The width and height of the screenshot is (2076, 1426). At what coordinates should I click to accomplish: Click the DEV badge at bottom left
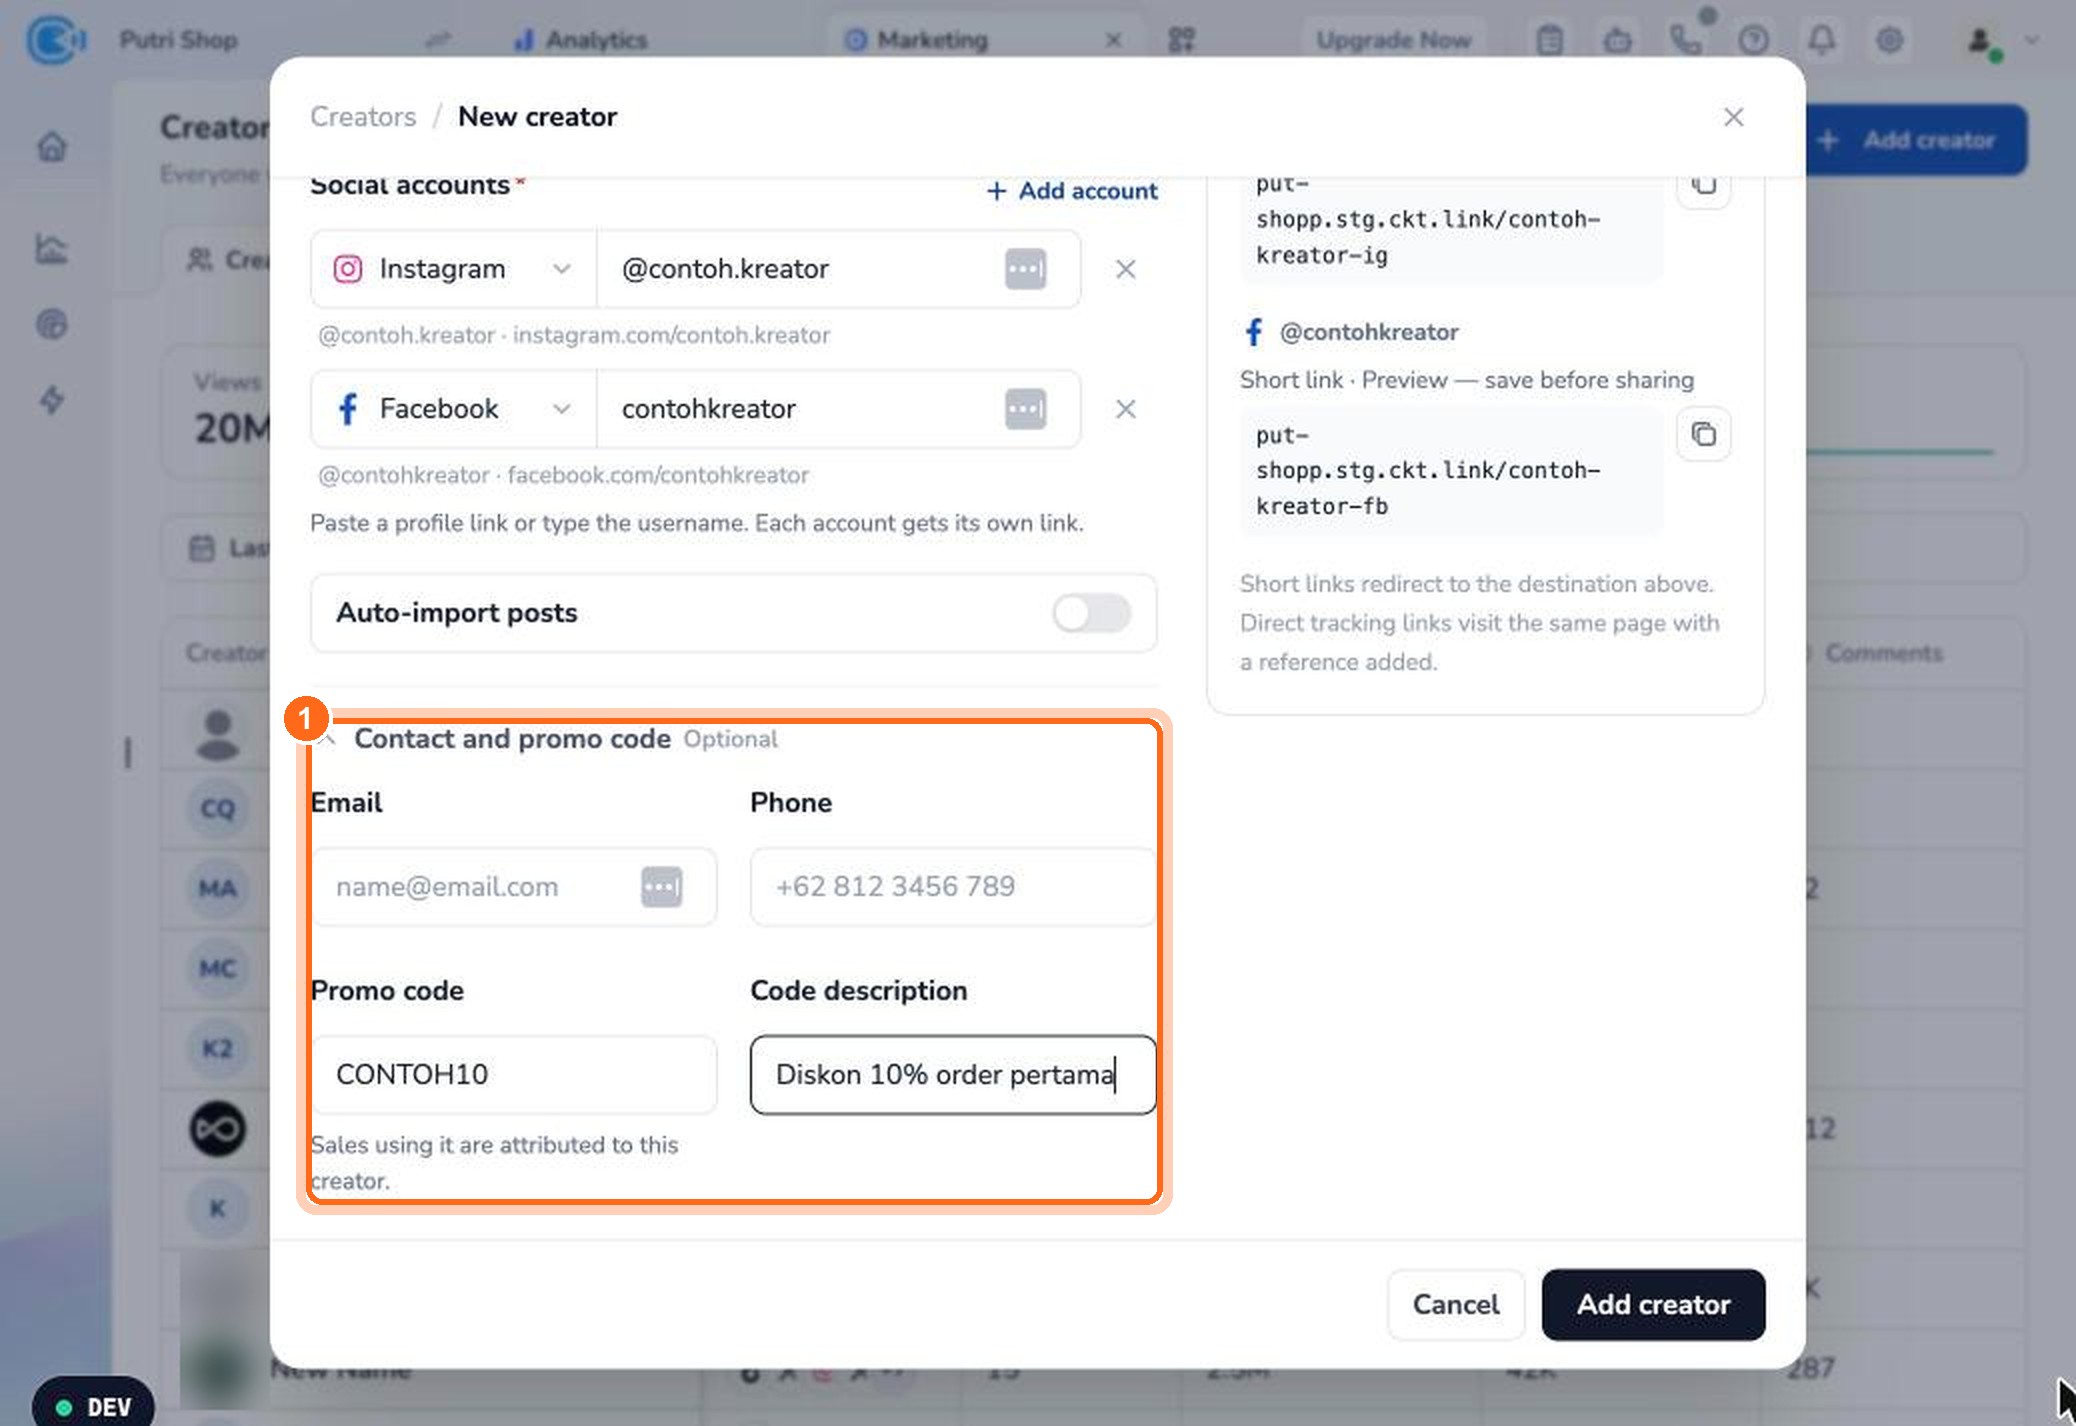pos(93,1407)
